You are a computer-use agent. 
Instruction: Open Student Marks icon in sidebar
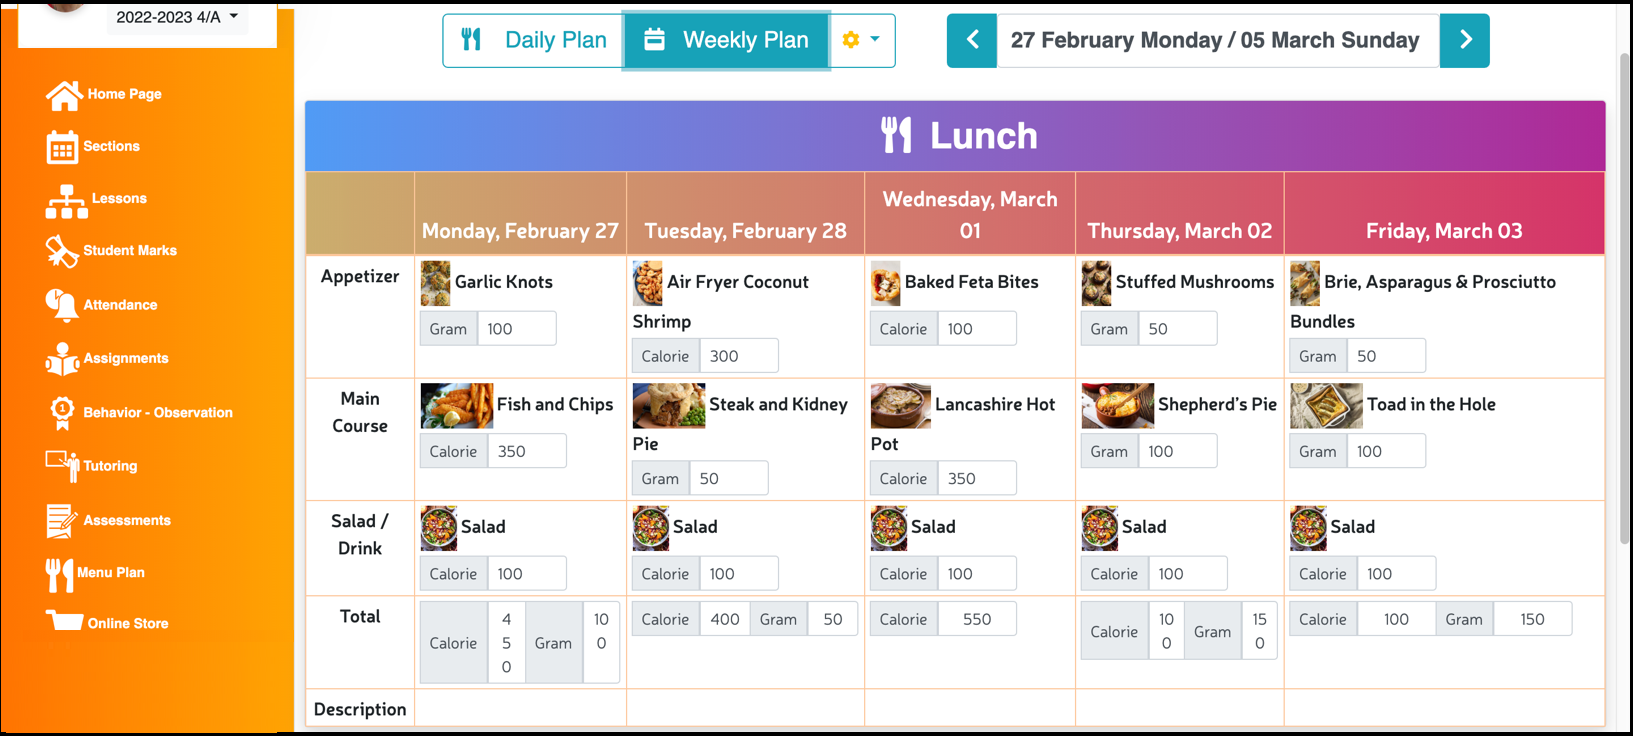(61, 252)
